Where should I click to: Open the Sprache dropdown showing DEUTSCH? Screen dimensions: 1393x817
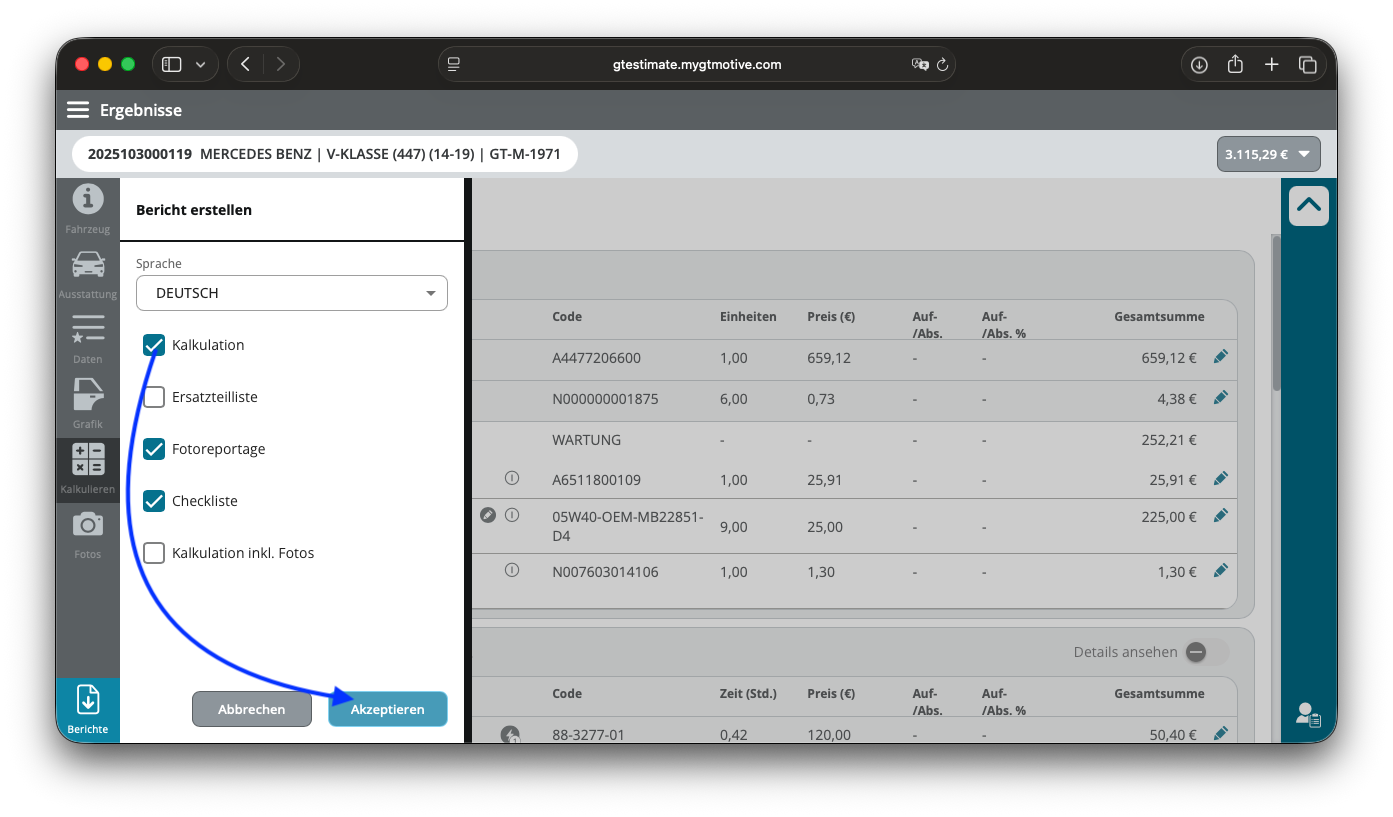click(292, 293)
